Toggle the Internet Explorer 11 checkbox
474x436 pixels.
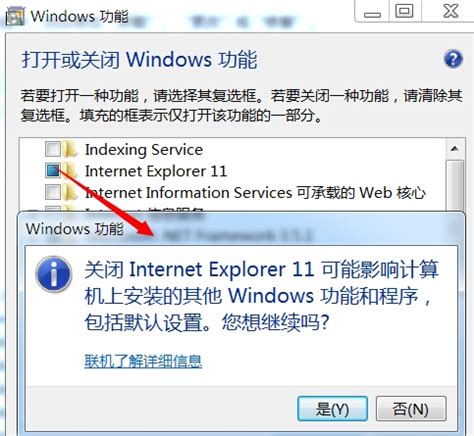[53, 170]
